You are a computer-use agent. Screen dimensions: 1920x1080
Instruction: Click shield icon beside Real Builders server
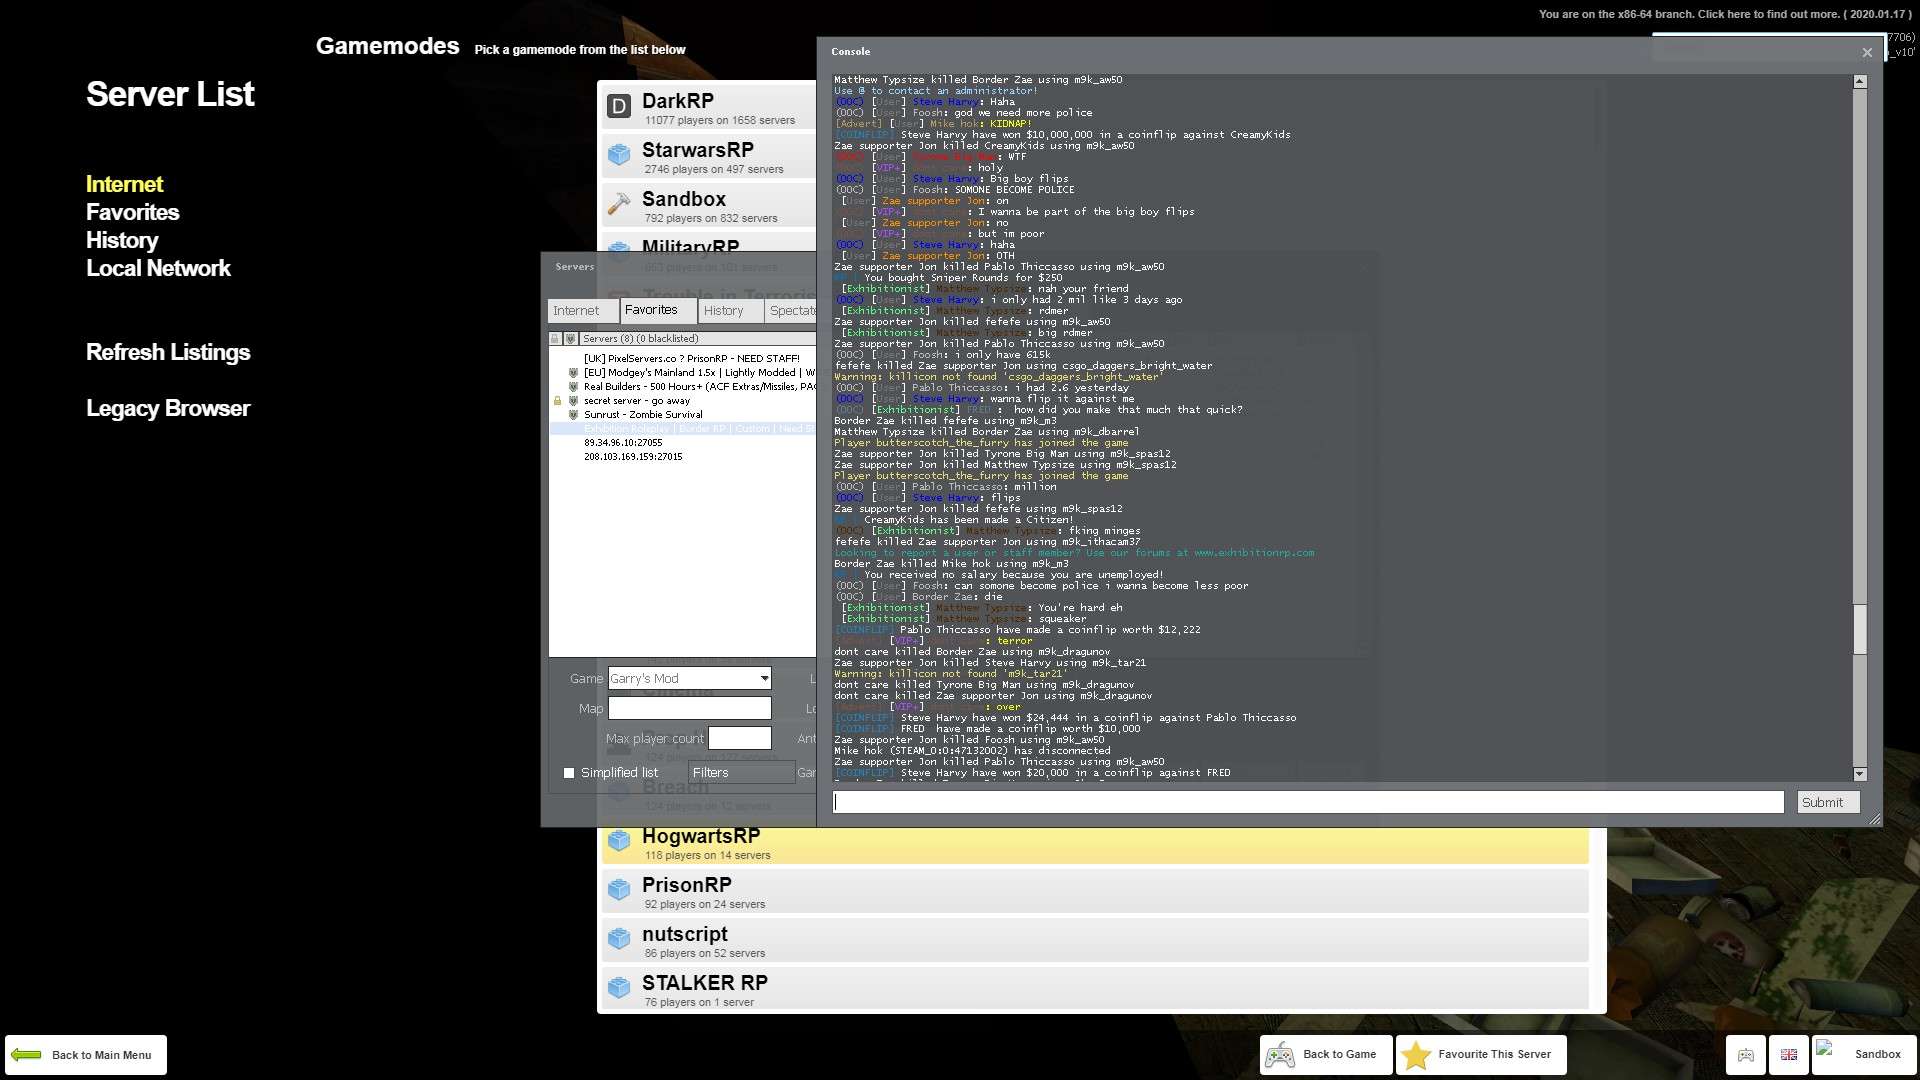[x=573, y=387]
